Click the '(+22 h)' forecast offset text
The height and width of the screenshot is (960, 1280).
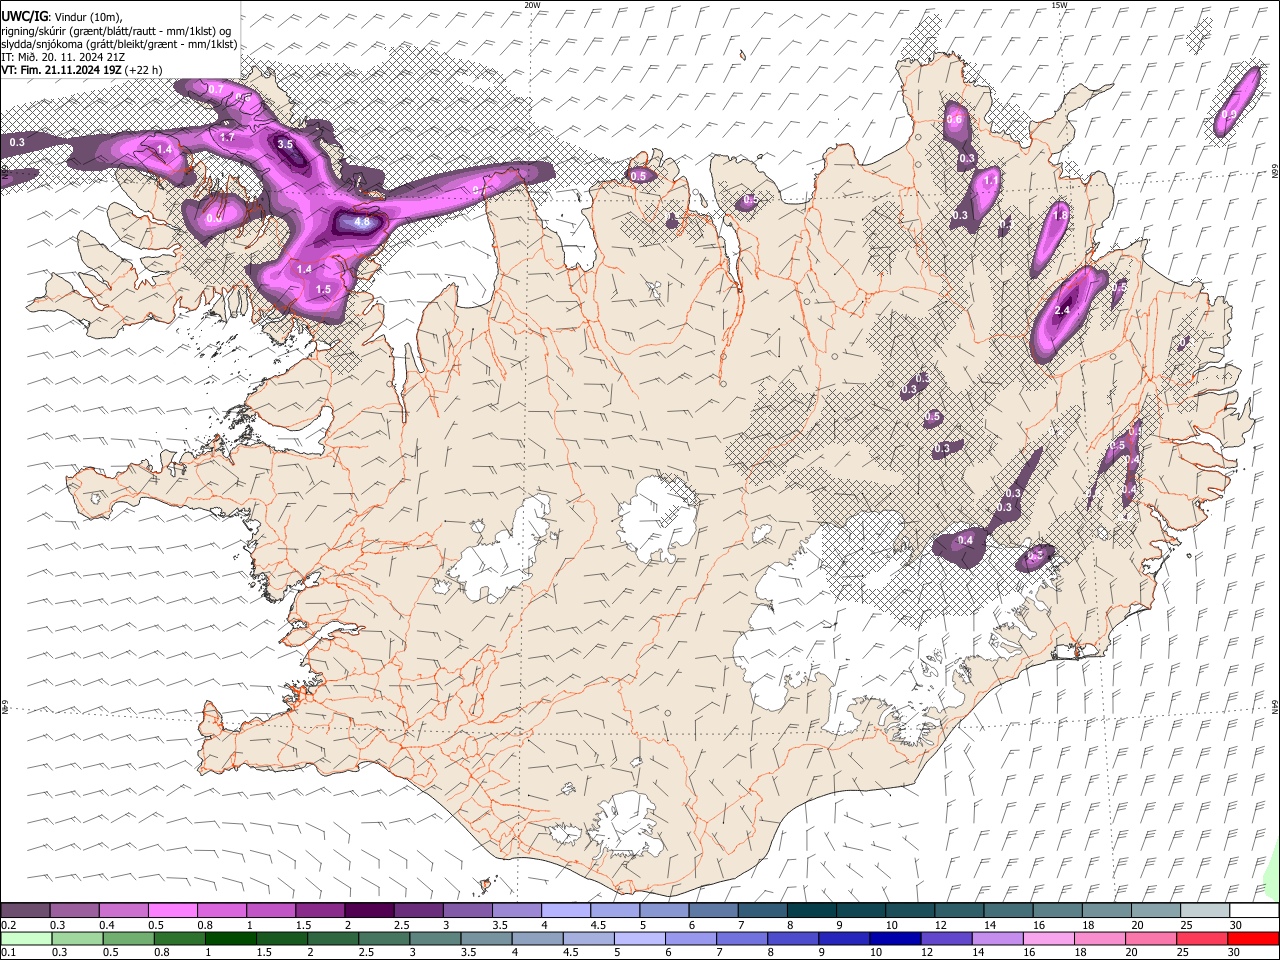pos(144,70)
